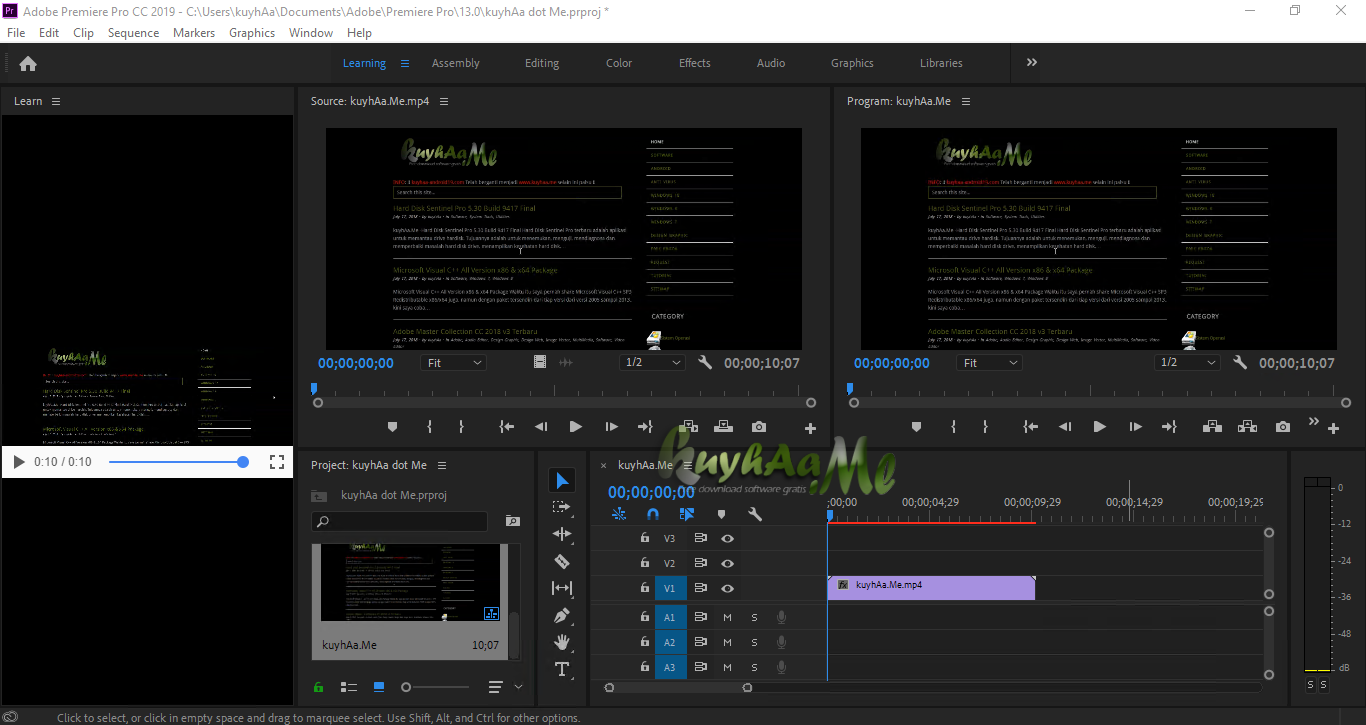Switch to Effects workspace

tap(695, 63)
